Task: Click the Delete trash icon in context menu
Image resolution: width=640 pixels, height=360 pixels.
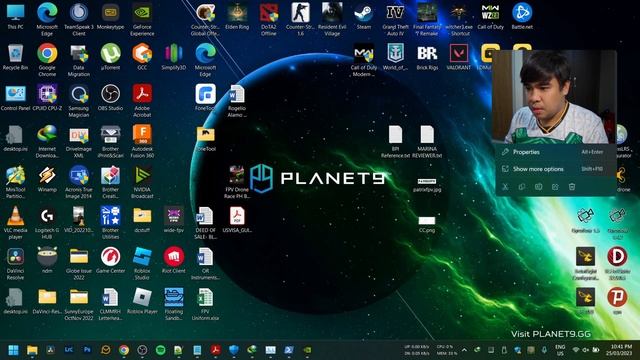Action: (572, 187)
